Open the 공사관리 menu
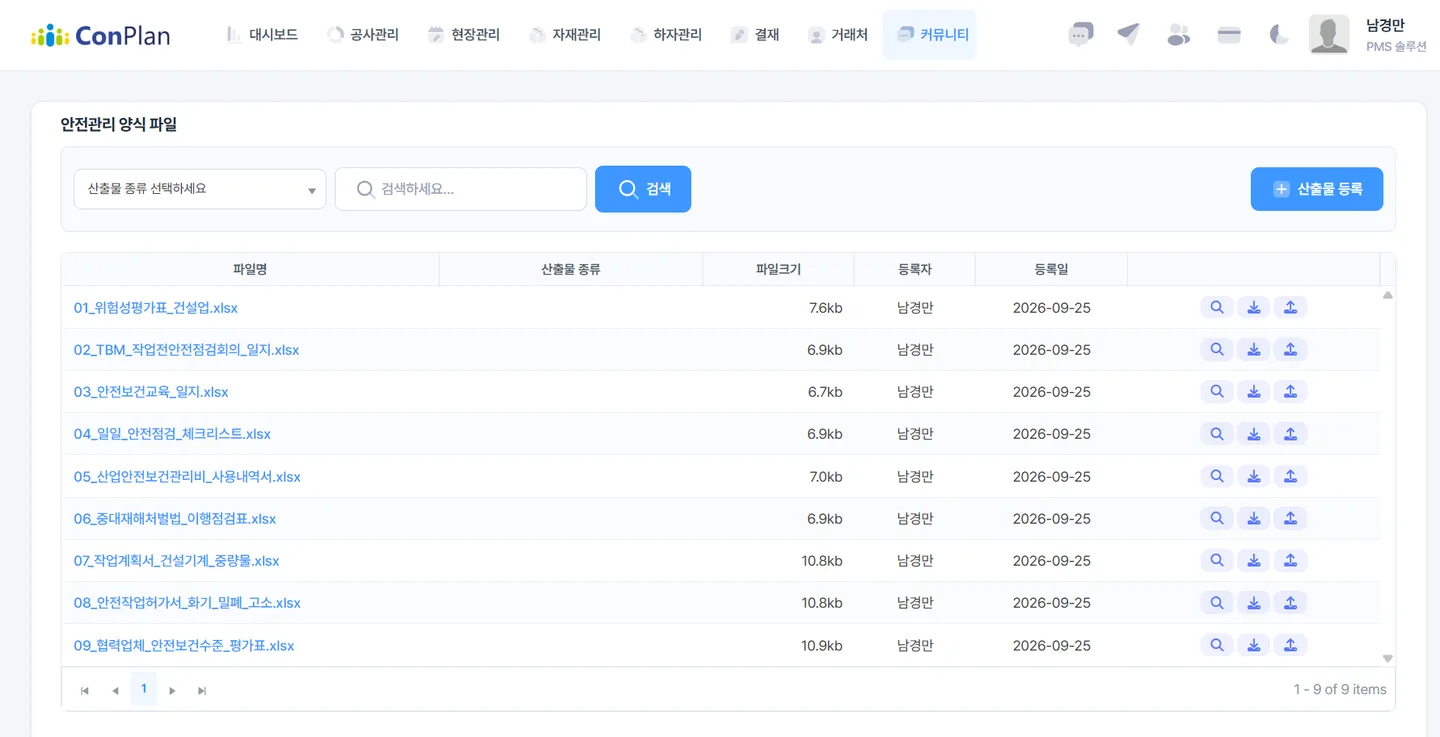Image resolution: width=1440 pixels, height=737 pixels. pos(363,35)
